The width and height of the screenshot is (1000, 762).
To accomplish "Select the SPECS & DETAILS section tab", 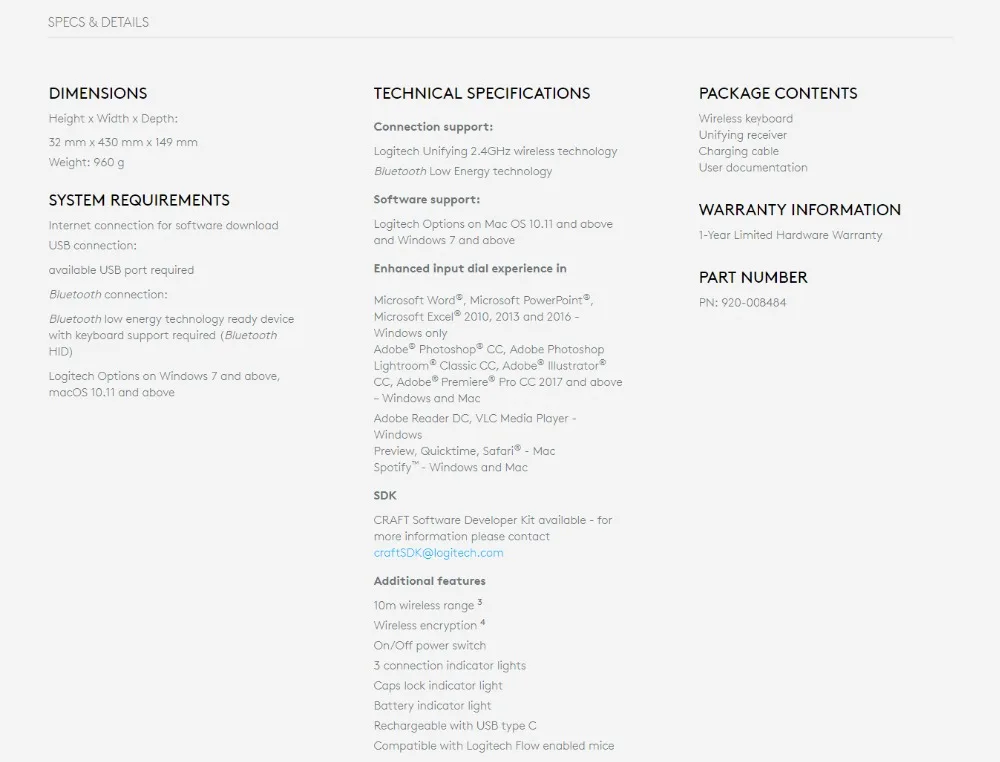I will click(x=98, y=22).
